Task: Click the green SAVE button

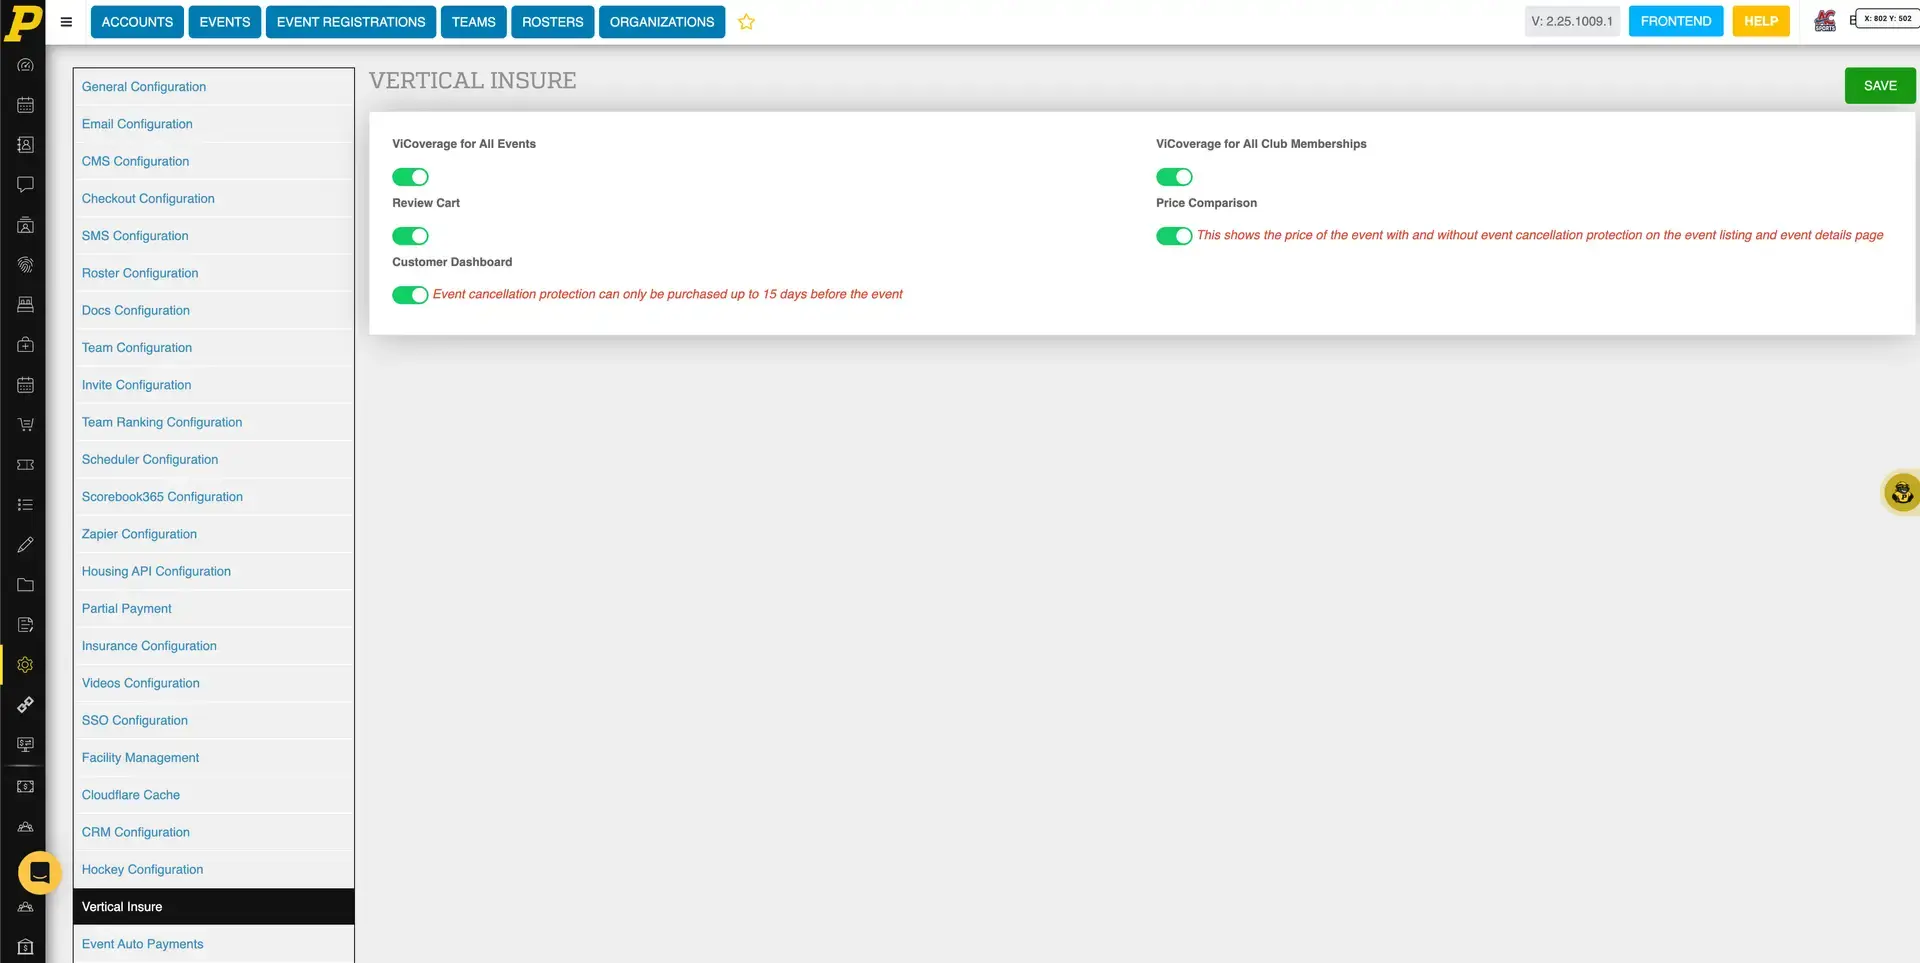Action: [1880, 86]
